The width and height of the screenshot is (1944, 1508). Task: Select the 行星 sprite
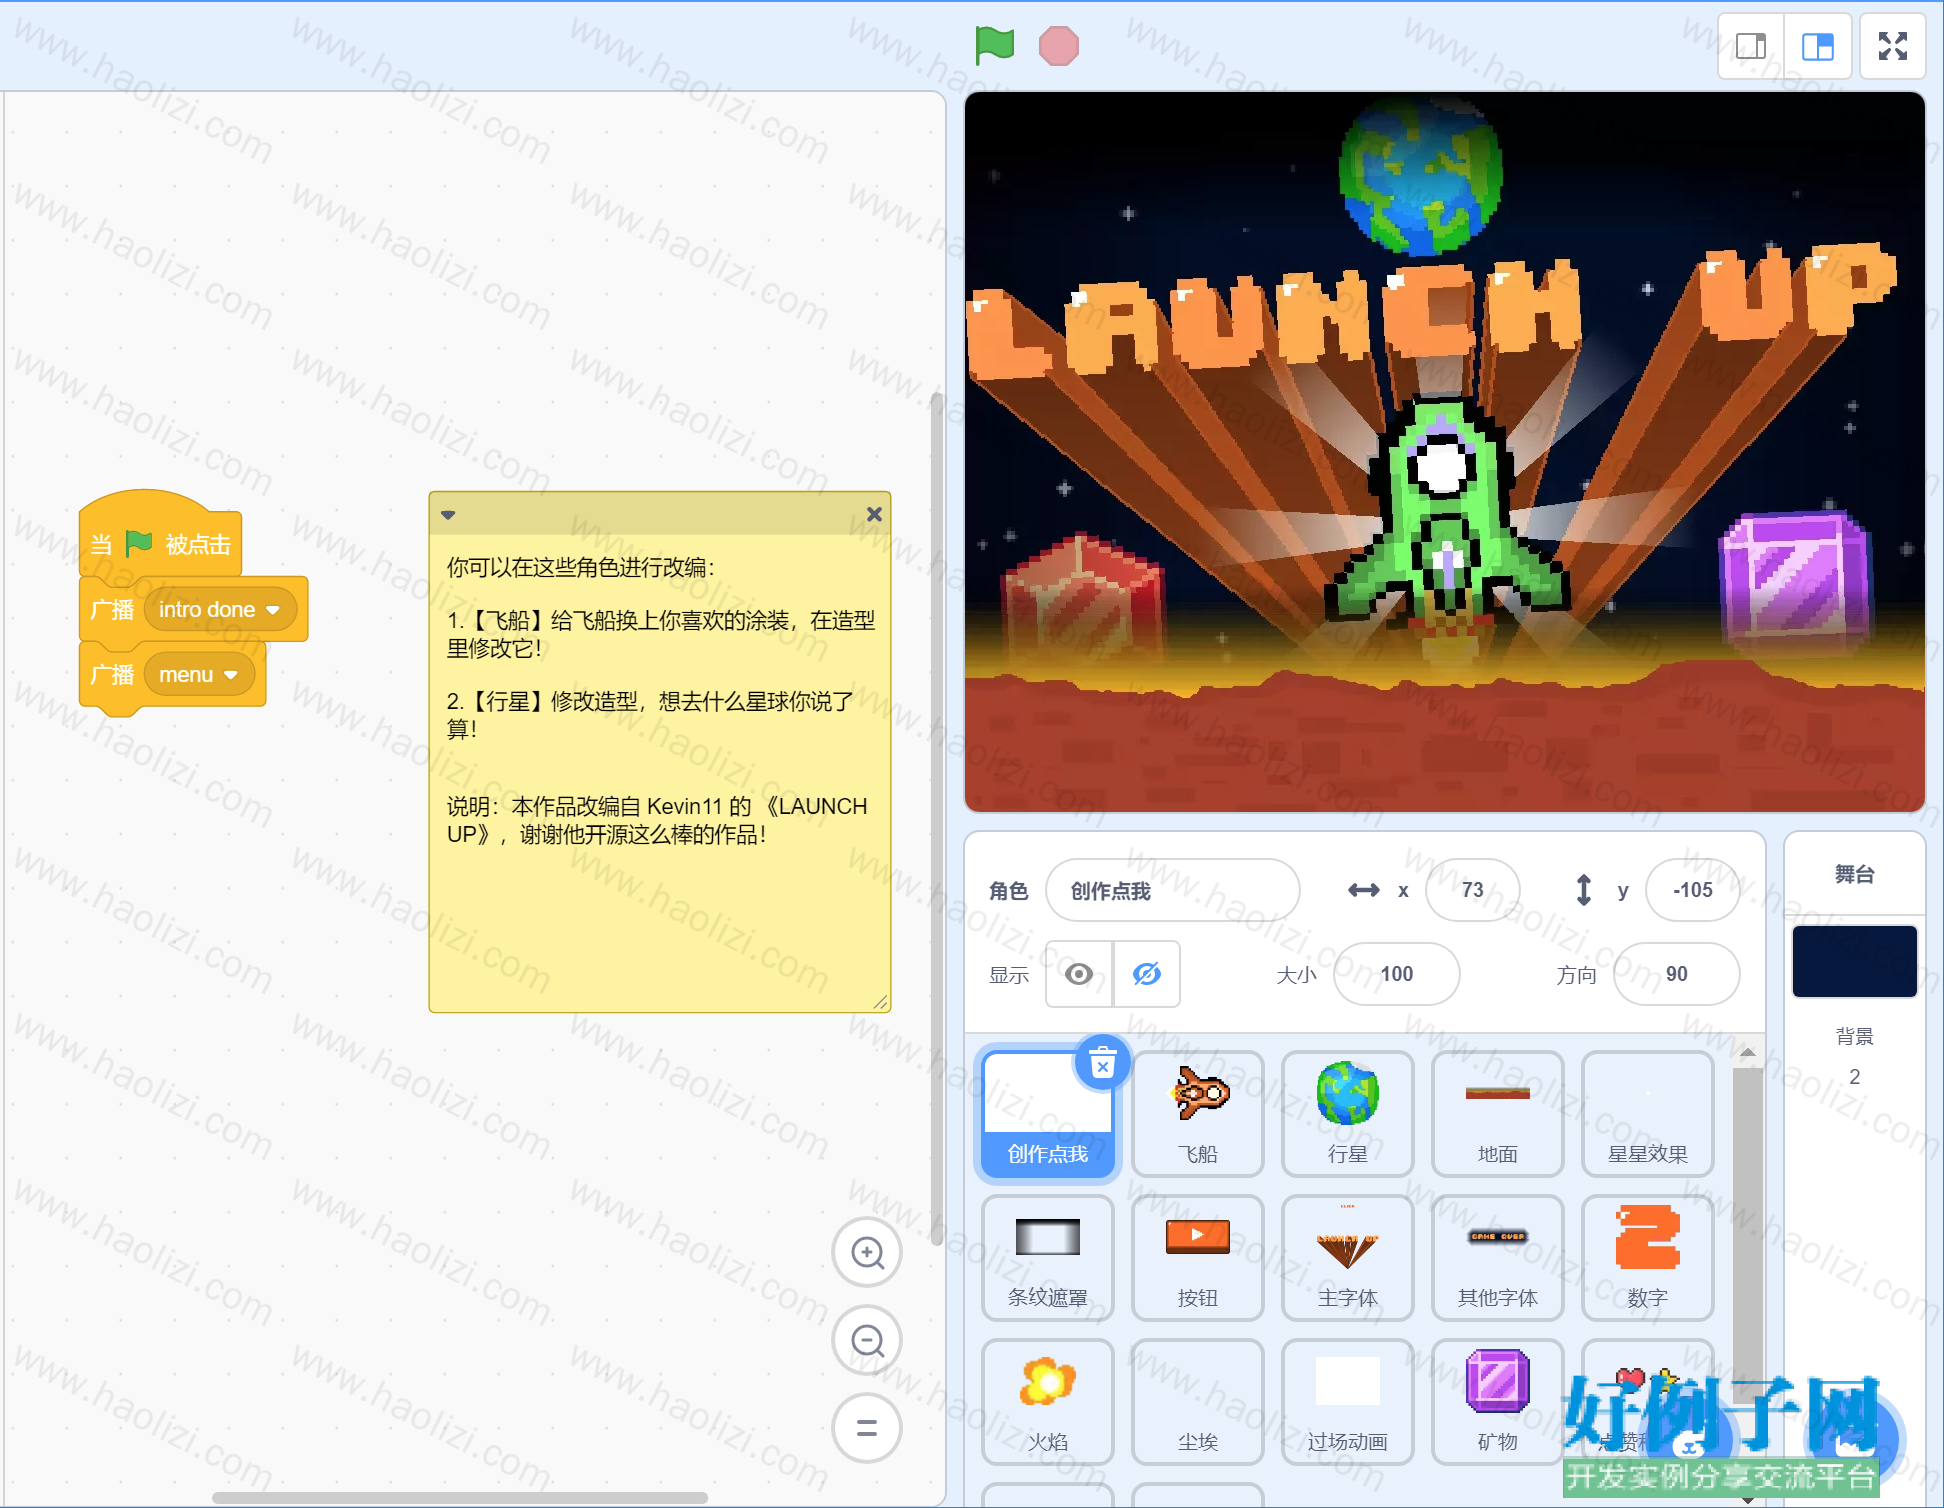click(1348, 1114)
